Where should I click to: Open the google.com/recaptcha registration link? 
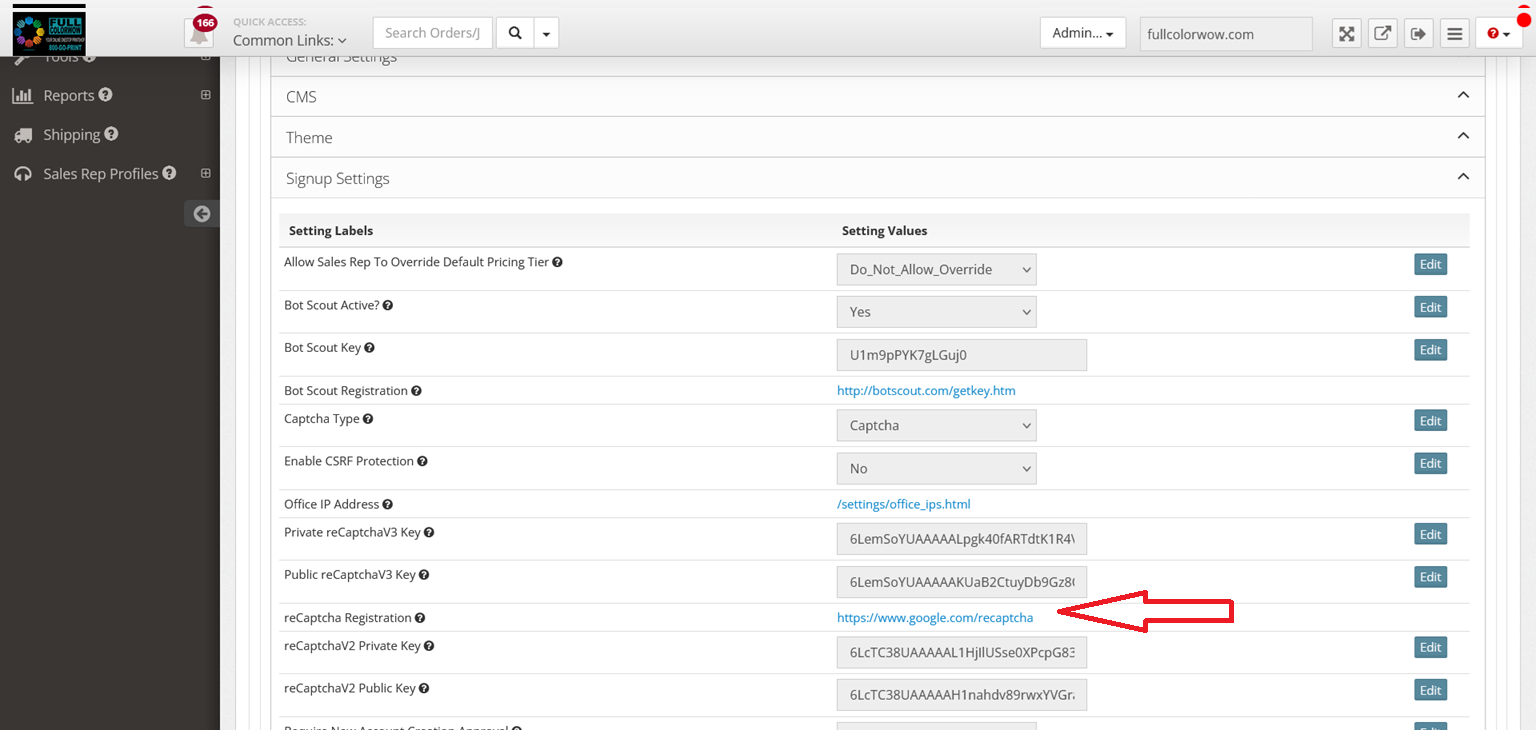pyautogui.click(x=934, y=618)
